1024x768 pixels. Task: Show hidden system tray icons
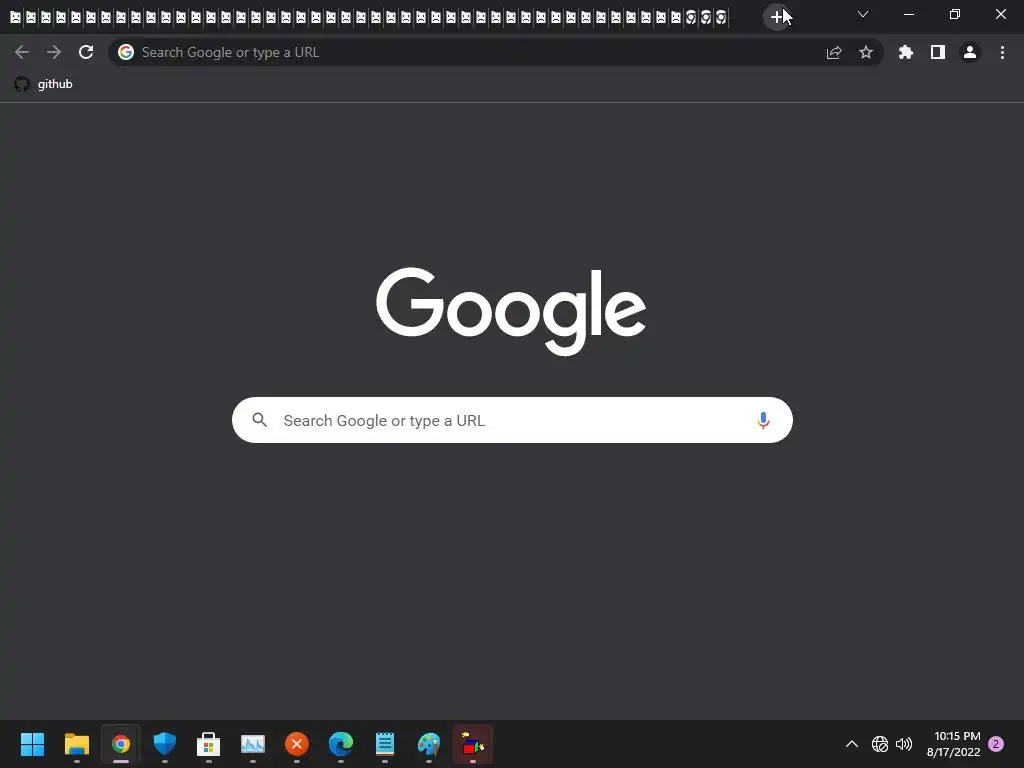pos(852,744)
